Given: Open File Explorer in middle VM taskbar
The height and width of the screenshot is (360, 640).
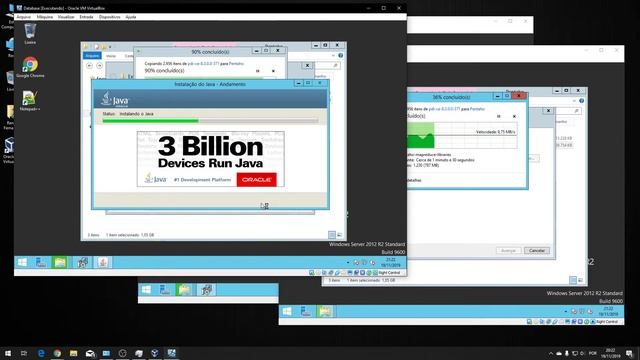Looking at the screenshot, I should (x=184, y=290).
